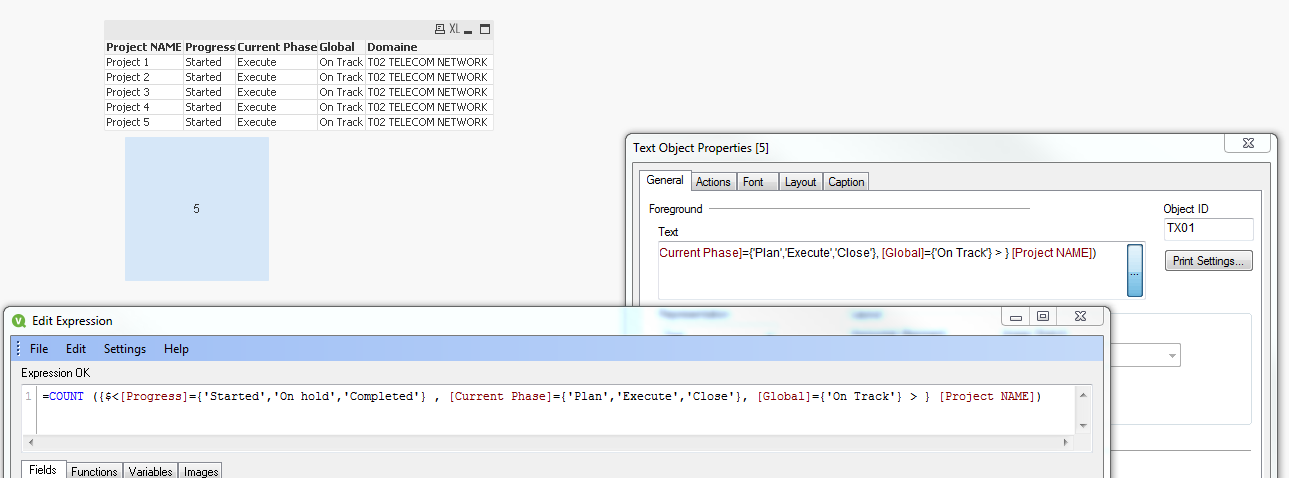This screenshot has height=478, width=1289.
Task: Switch to the Caption tab
Action: tap(846, 182)
